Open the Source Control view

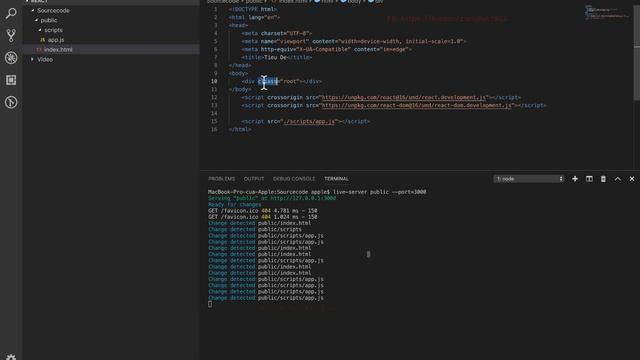[11, 36]
